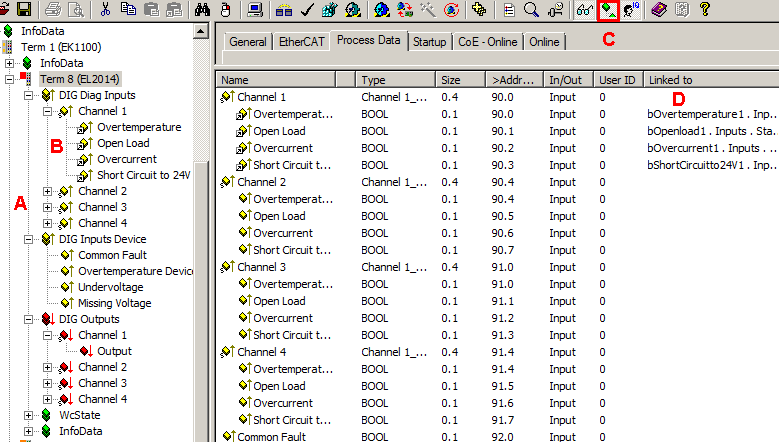779x442 pixels.
Task: Click the yellow puzzle-pieces toolbar icon
Action: pyautogui.click(x=479, y=9)
